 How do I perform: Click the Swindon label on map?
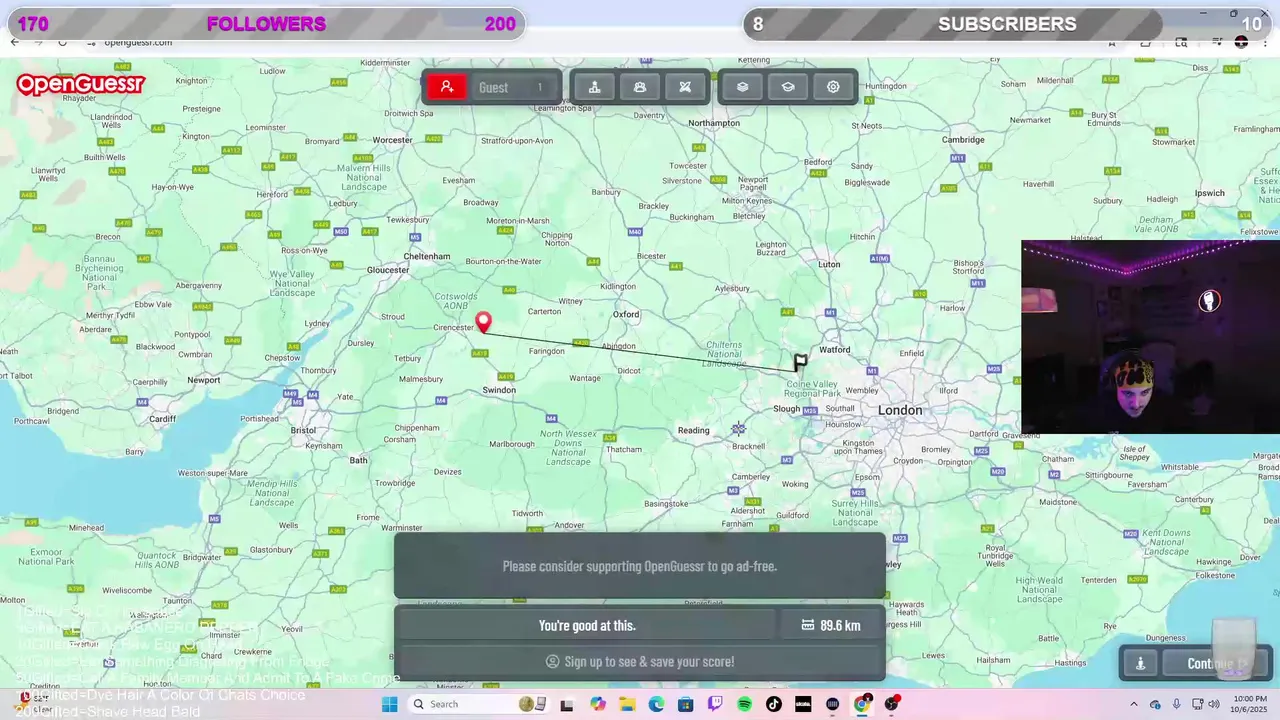pyautogui.click(x=499, y=390)
